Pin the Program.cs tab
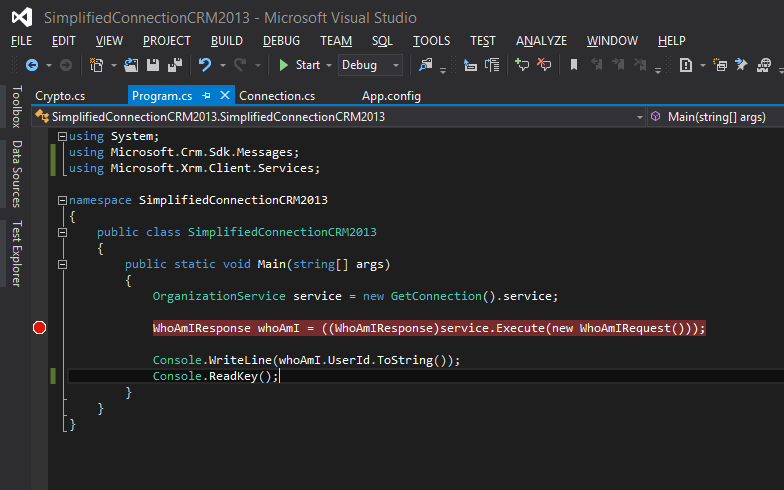 [x=206, y=96]
